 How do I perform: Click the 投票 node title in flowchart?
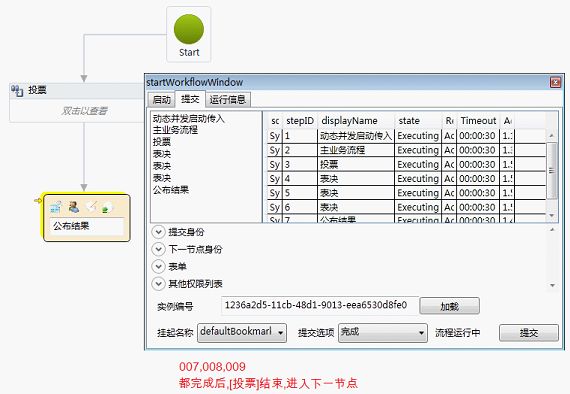click(37, 90)
